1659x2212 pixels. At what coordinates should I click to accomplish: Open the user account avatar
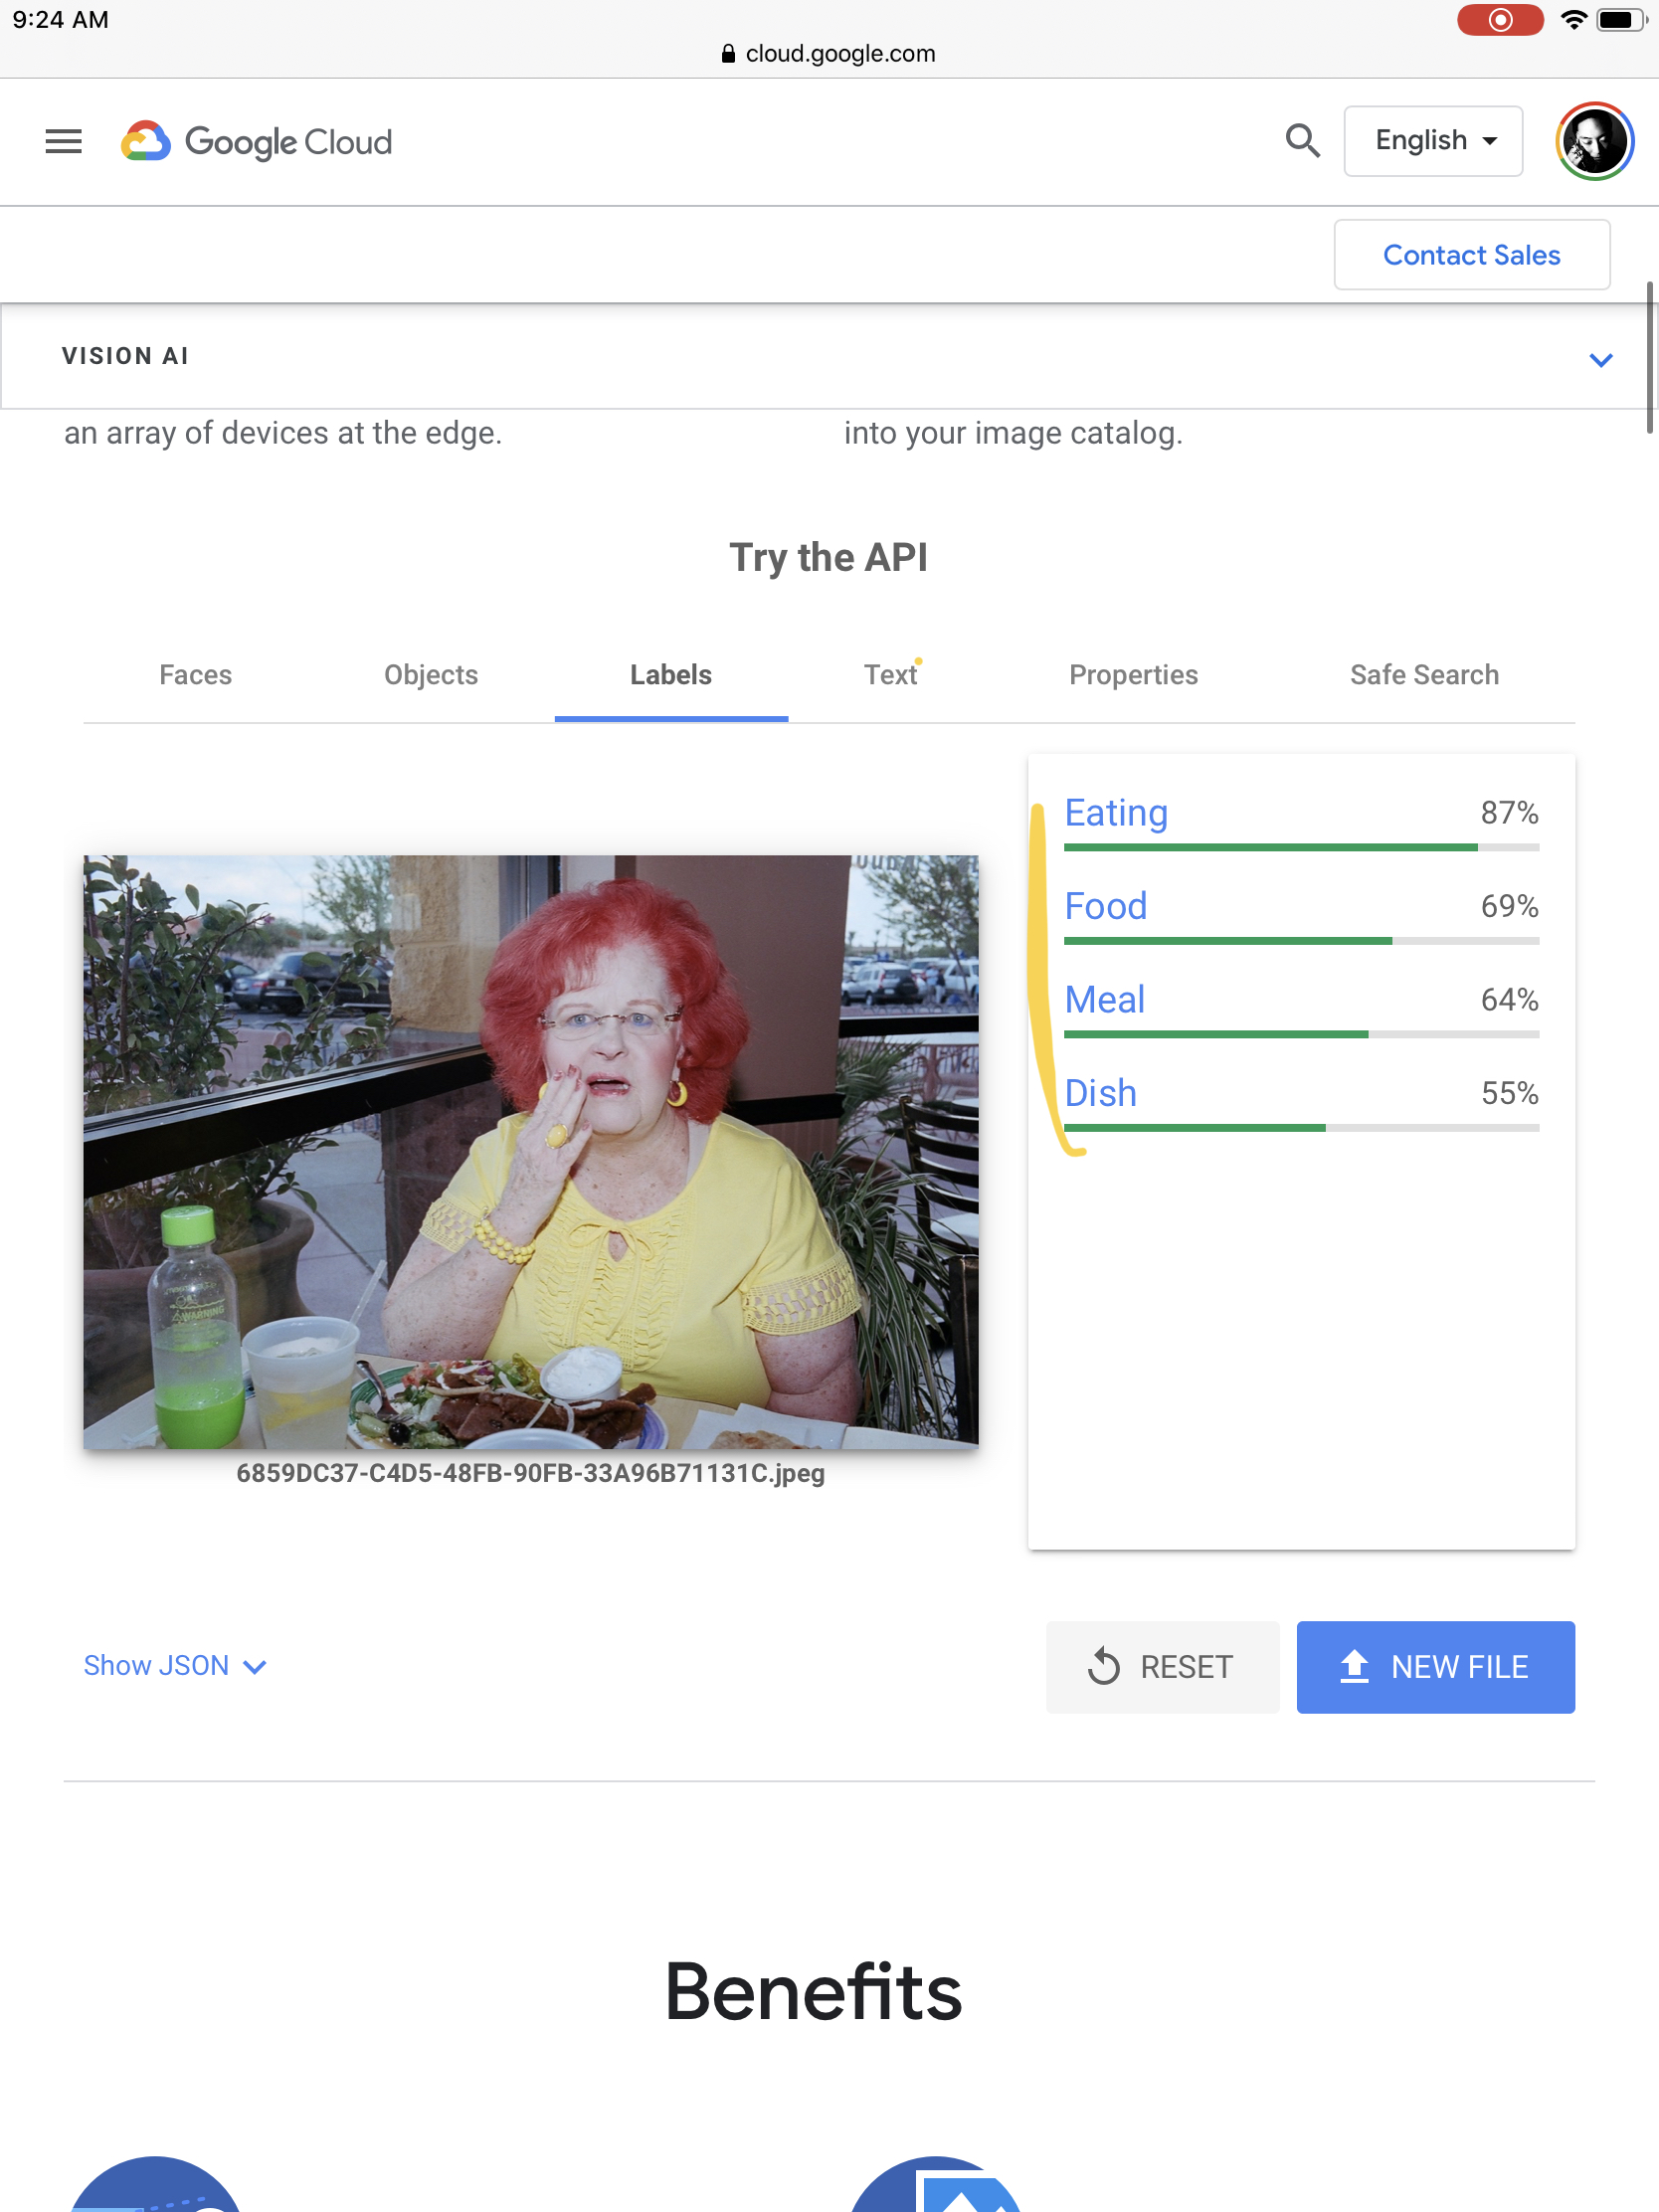pos(1594,141)
